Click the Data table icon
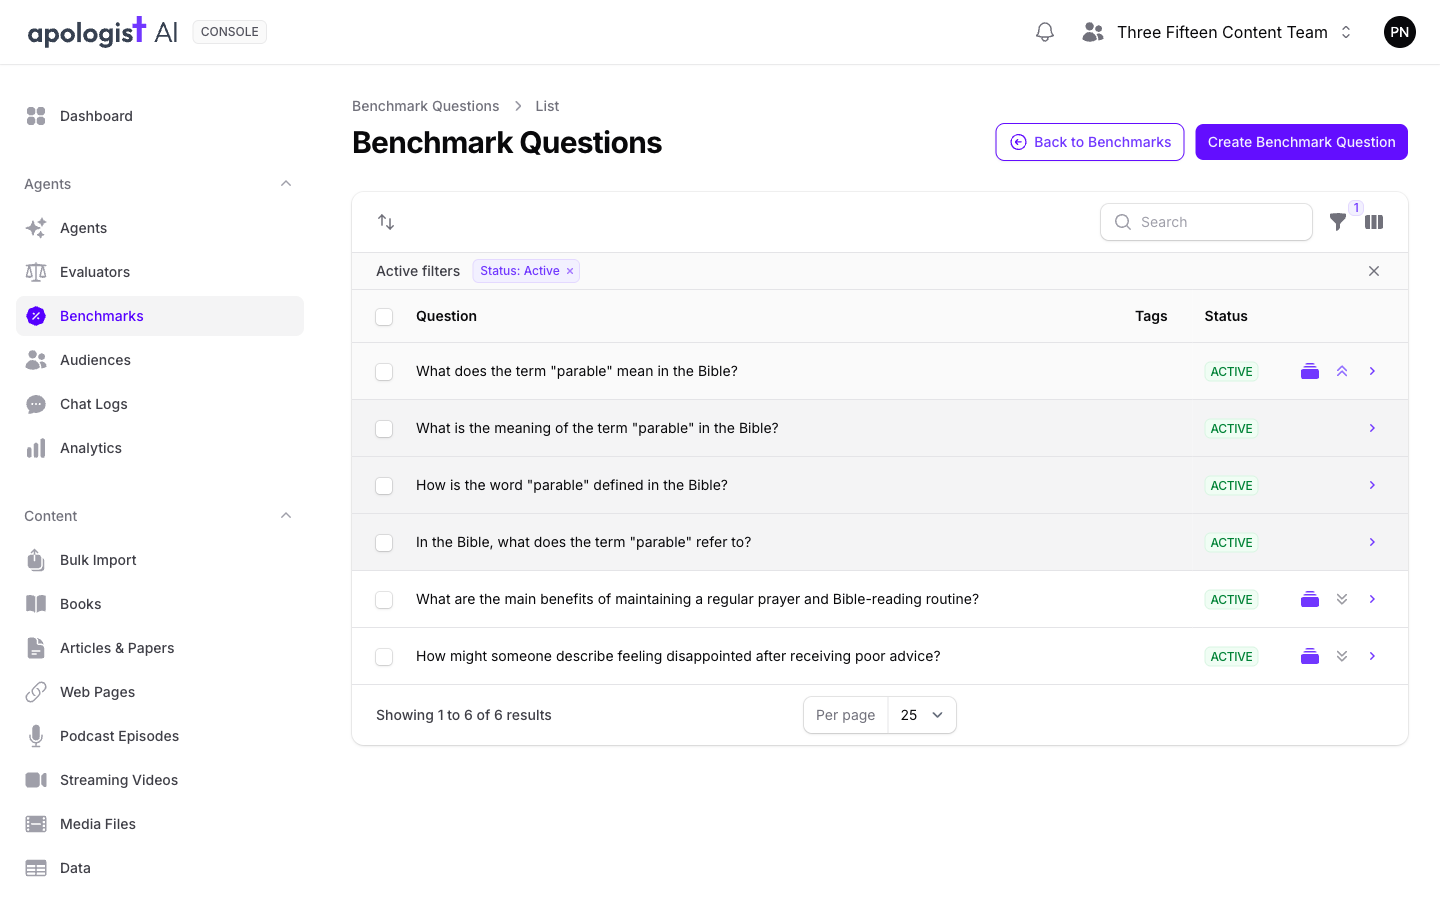 click(x=36, y=868)
